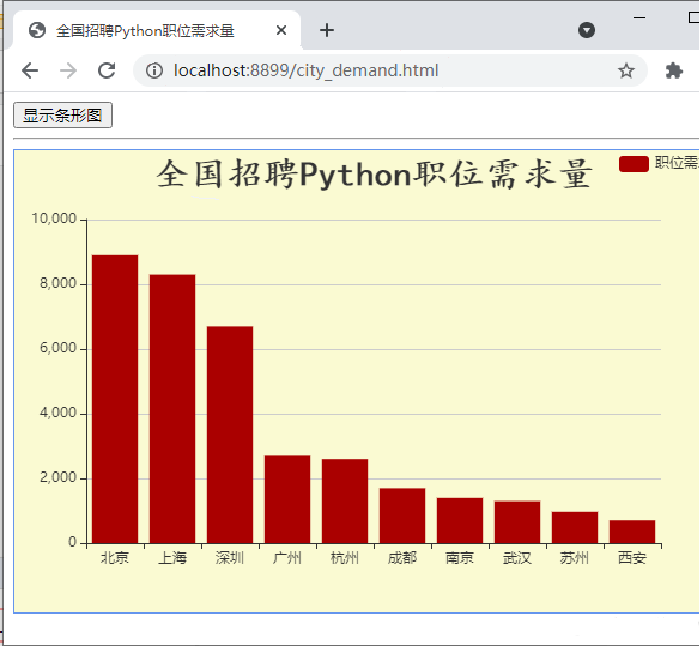Select the 杭州 bar
Screen dimensions: 699x658
coord(345,501)
